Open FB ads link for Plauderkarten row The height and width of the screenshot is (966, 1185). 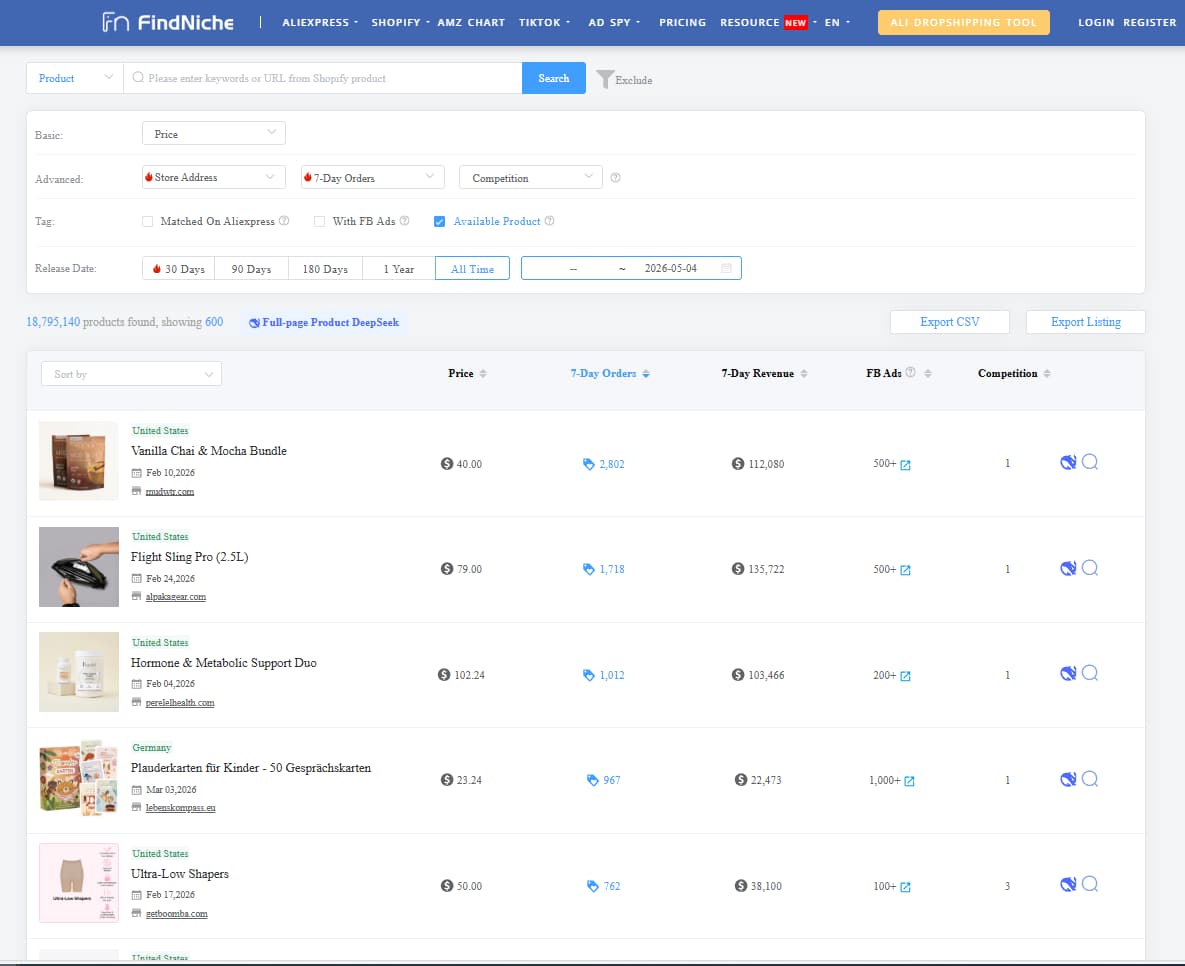[909, 781]
